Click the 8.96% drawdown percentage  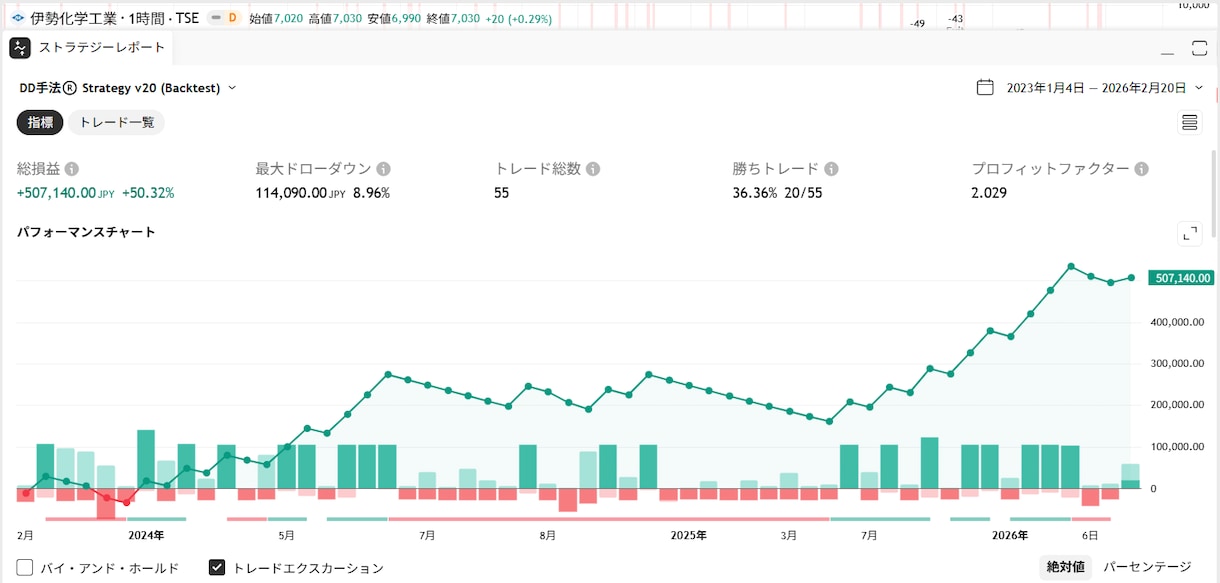(x=371, y=193)
